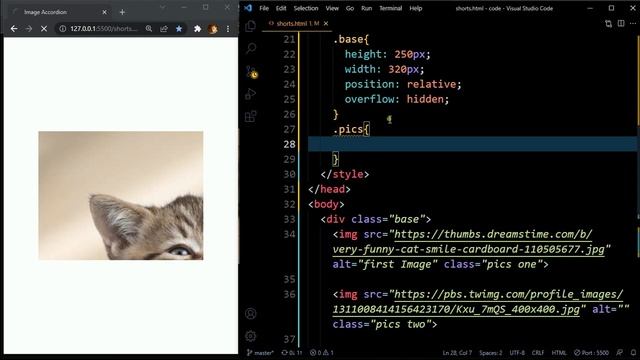Click the zoom magnifier icon in address bar
Viewport: 640px width, 360px height.
(149, 29)
